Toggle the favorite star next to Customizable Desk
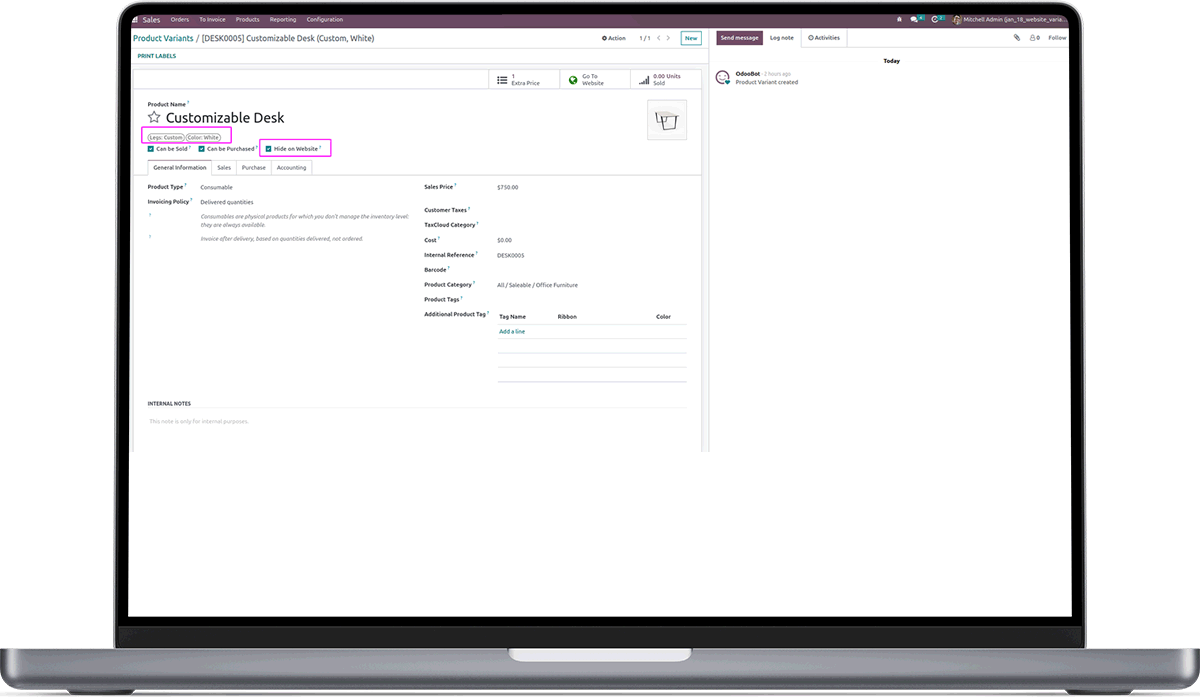 click(154, 118)
